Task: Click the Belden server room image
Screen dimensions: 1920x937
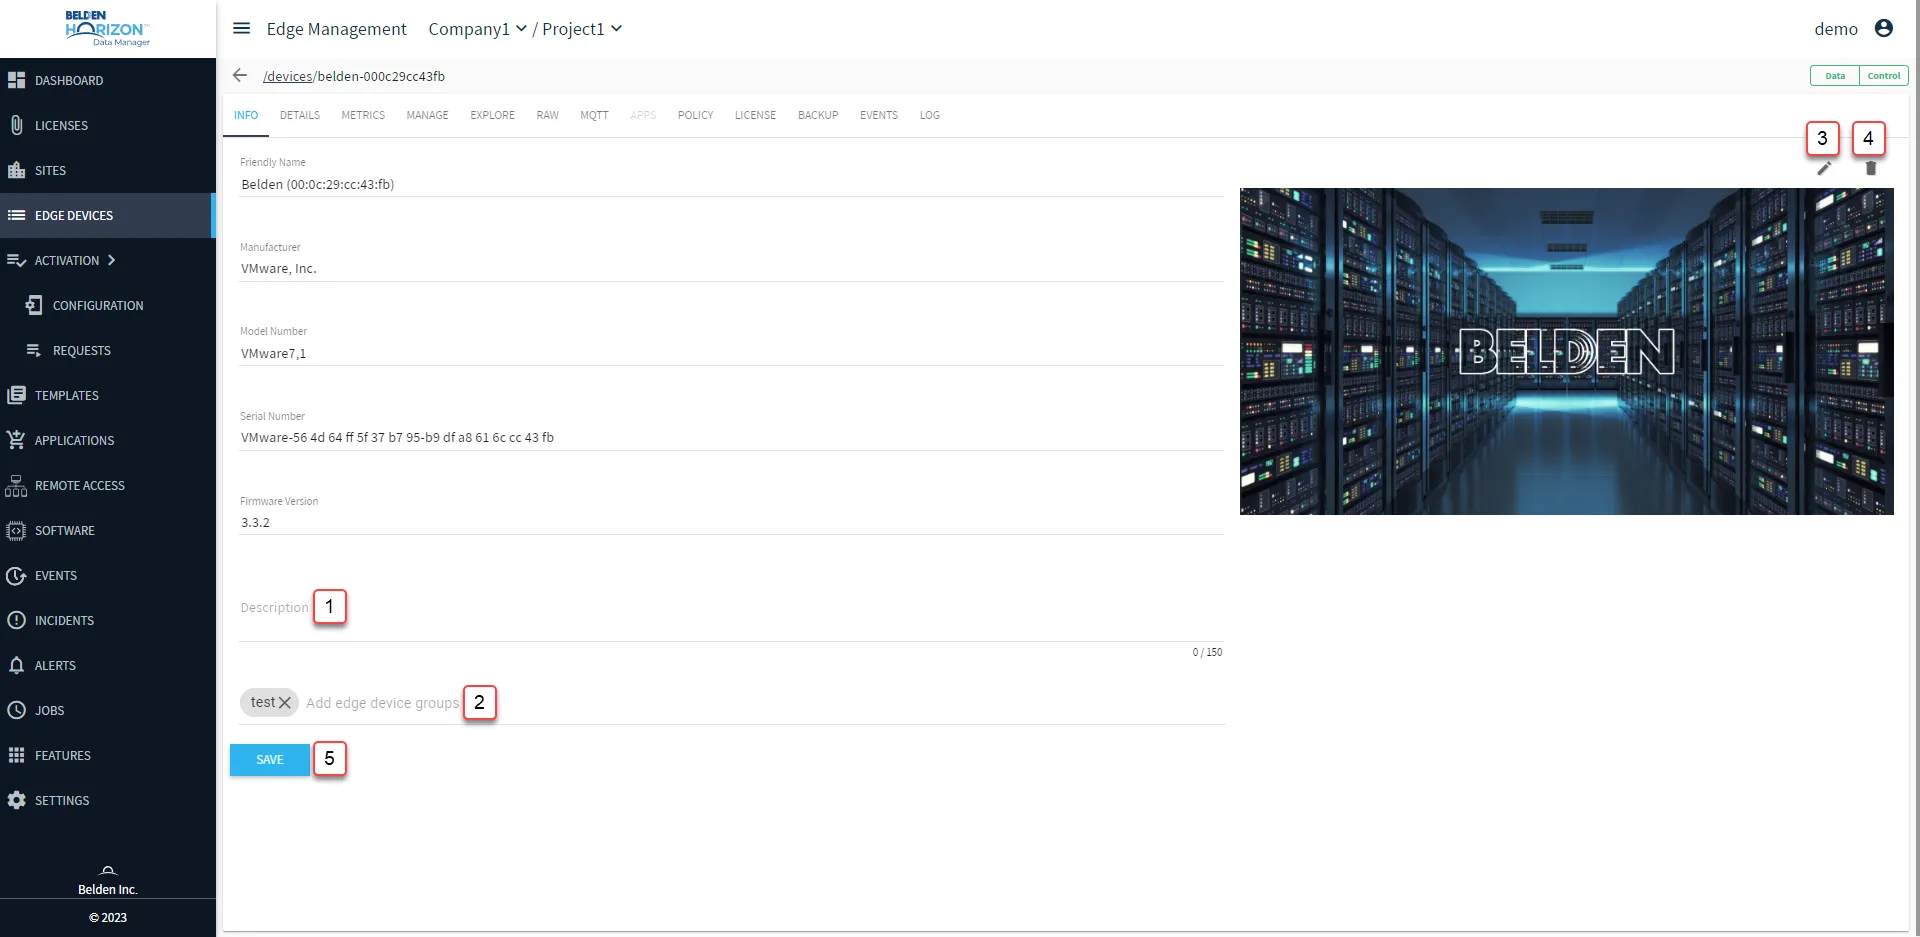Action: pyautogui.click(x=1566, y=351)
